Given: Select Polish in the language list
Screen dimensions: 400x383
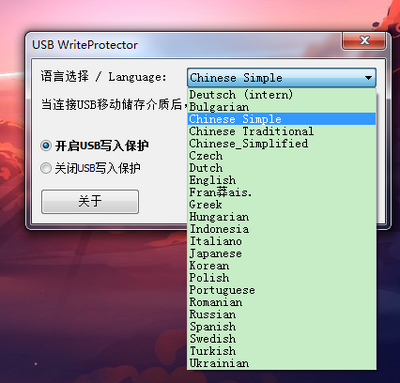Looking at the screenshot, I should 282,278.
